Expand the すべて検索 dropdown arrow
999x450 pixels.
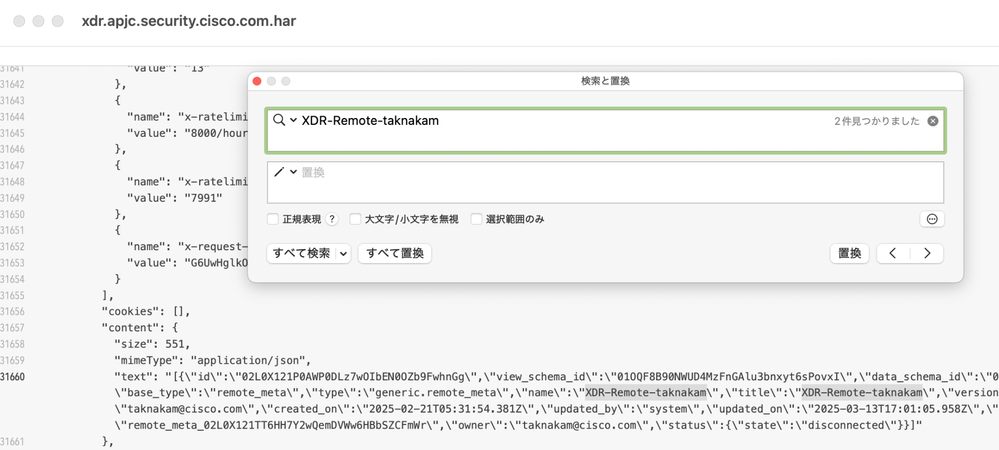344,254
